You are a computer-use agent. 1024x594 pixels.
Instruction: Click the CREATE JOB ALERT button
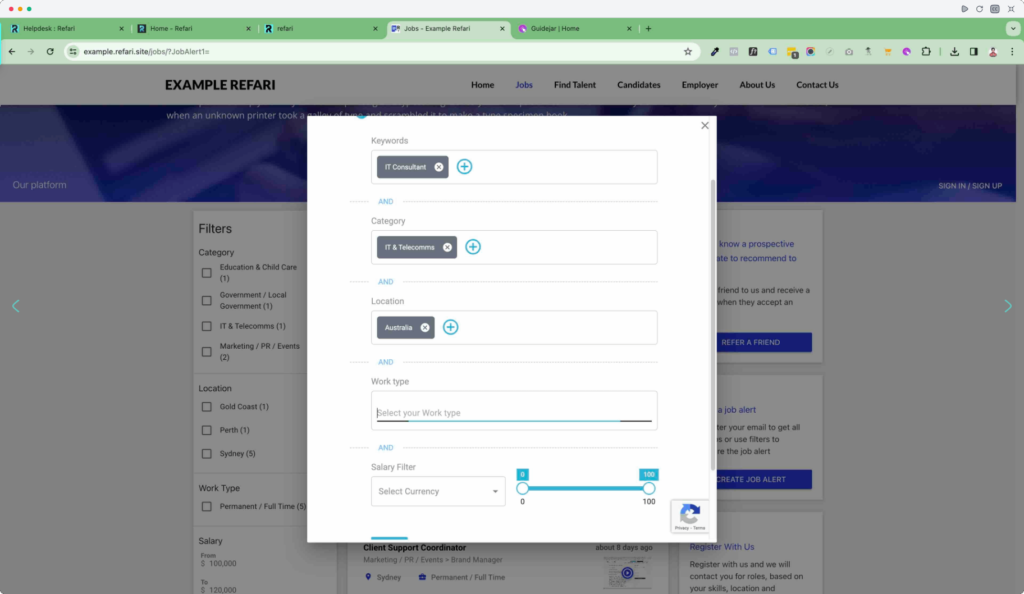tap(764, 479)
